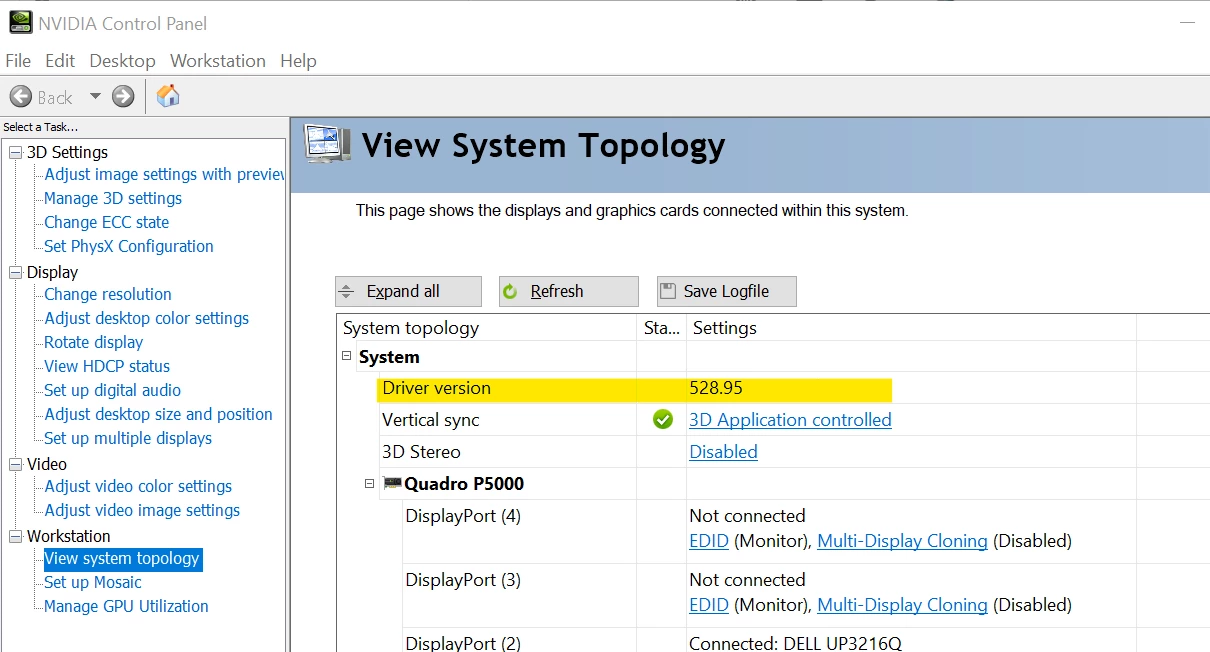Open the Help menu
1210x652 pixels.
[298, 61]
